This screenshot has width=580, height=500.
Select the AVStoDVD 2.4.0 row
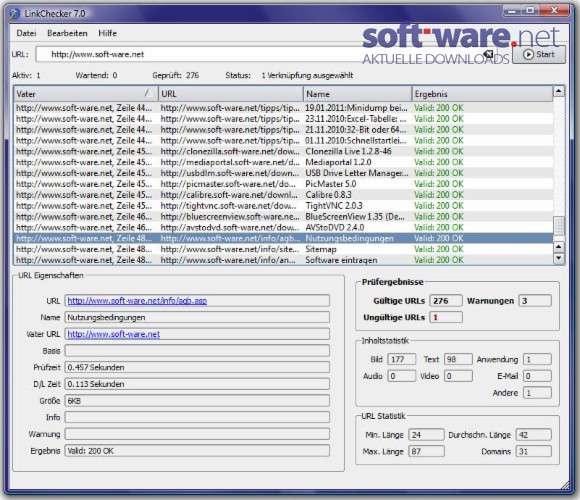tap(284, 227)
